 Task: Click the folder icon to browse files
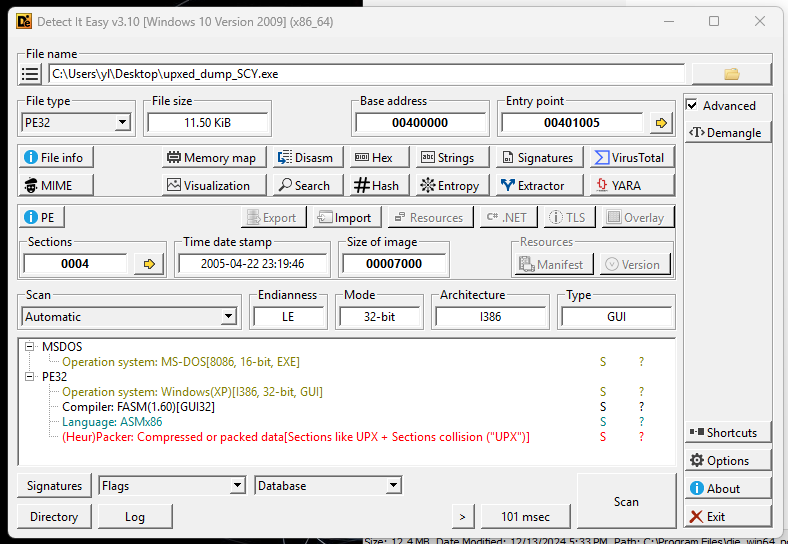tap(731, 73)
